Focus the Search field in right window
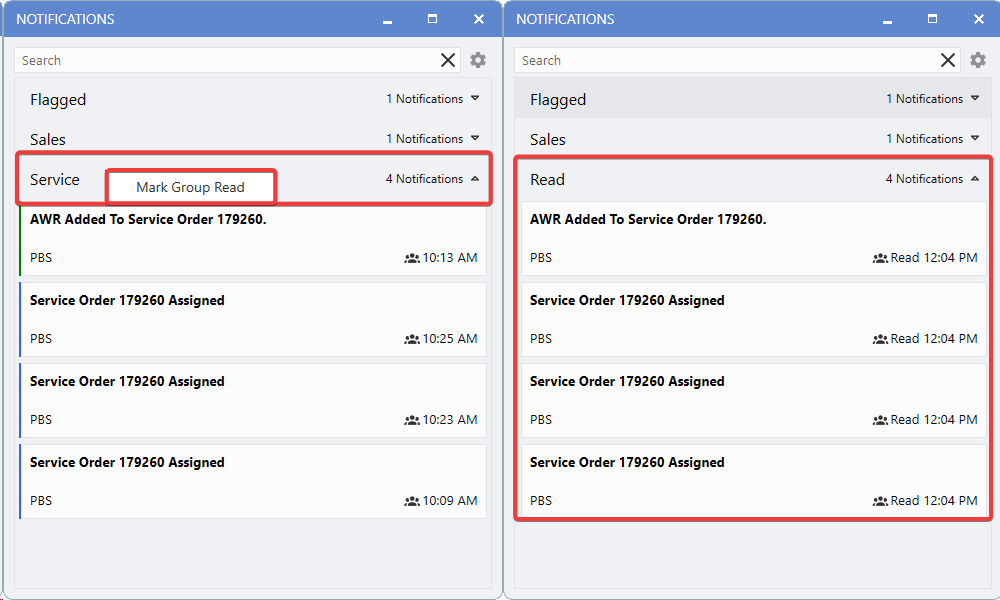1000x600 pixels. [x=725, y=60]
